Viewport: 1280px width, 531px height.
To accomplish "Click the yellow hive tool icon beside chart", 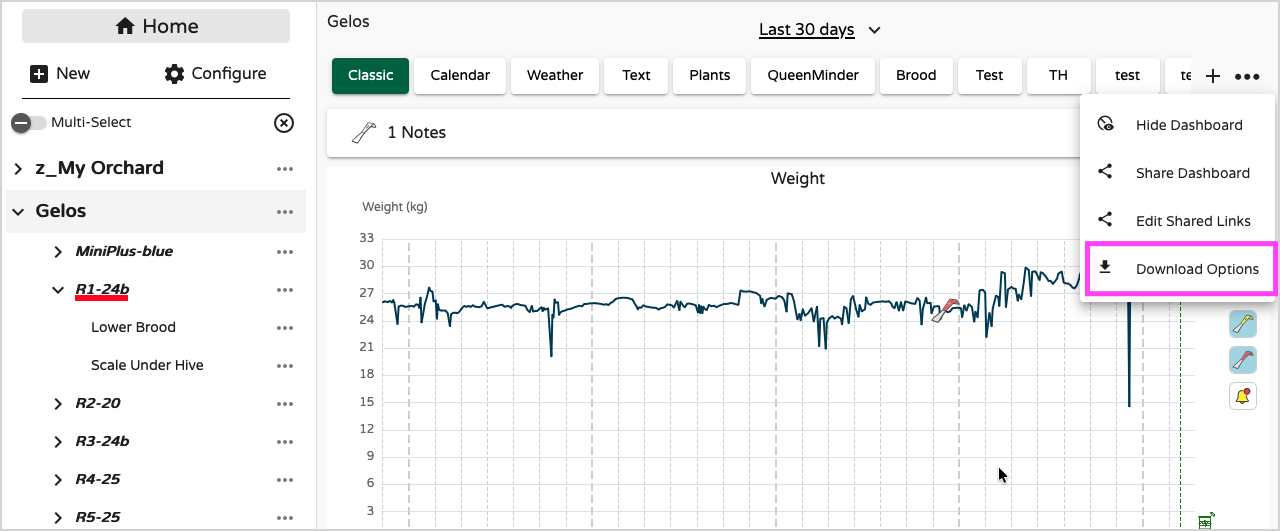I will (1242, 324).
